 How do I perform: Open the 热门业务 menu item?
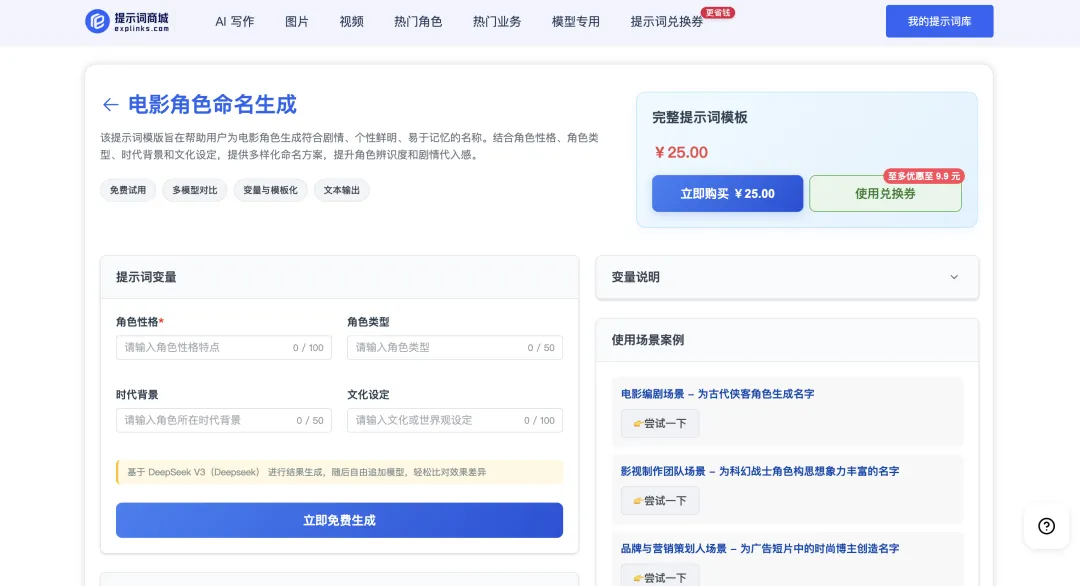pyautogui.click(x=497, y=21)
